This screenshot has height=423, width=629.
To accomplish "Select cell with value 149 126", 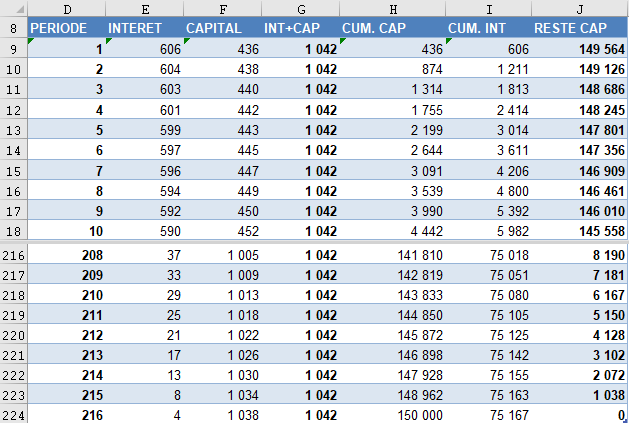I will pos(580,69).
